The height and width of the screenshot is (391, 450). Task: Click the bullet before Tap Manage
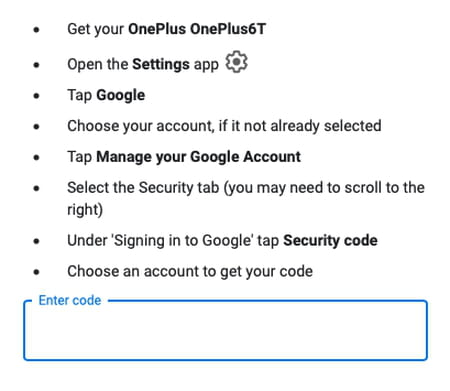pyautogui.click(x=36, y=157)
